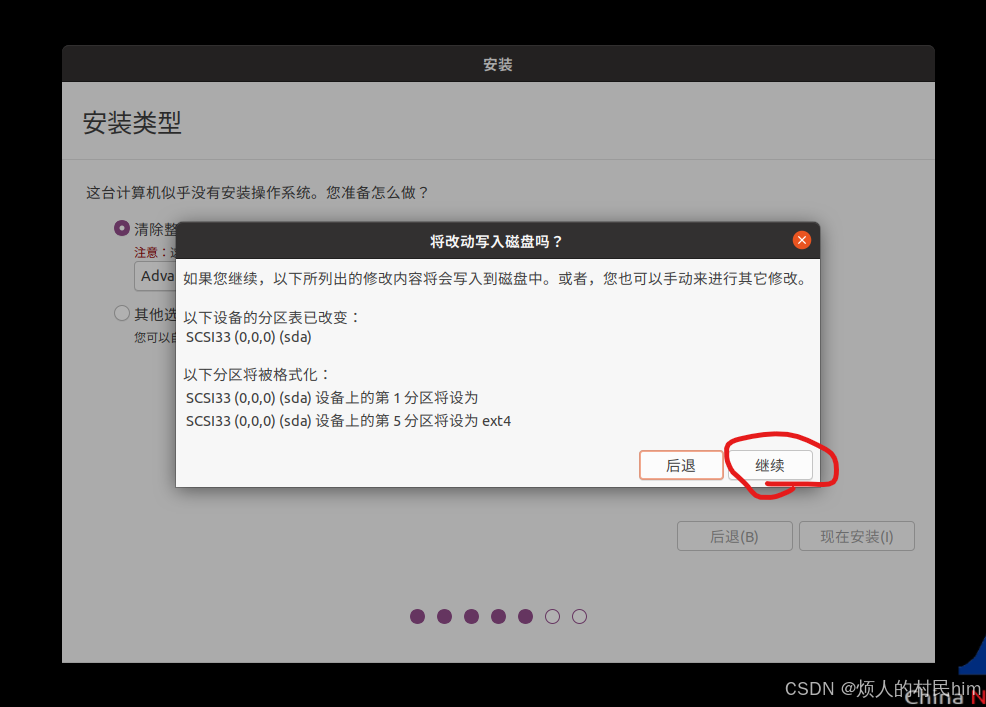
Task: Click the 继续 button in the dialog
Action: (x=769, y=466)
